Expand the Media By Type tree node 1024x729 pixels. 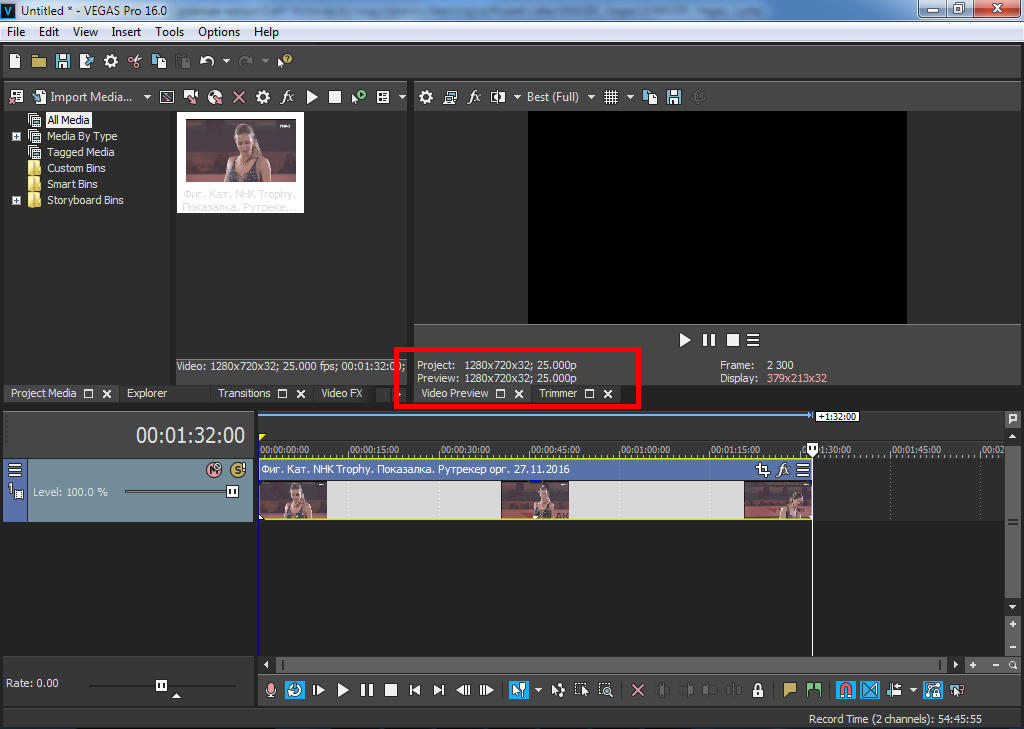16,136
